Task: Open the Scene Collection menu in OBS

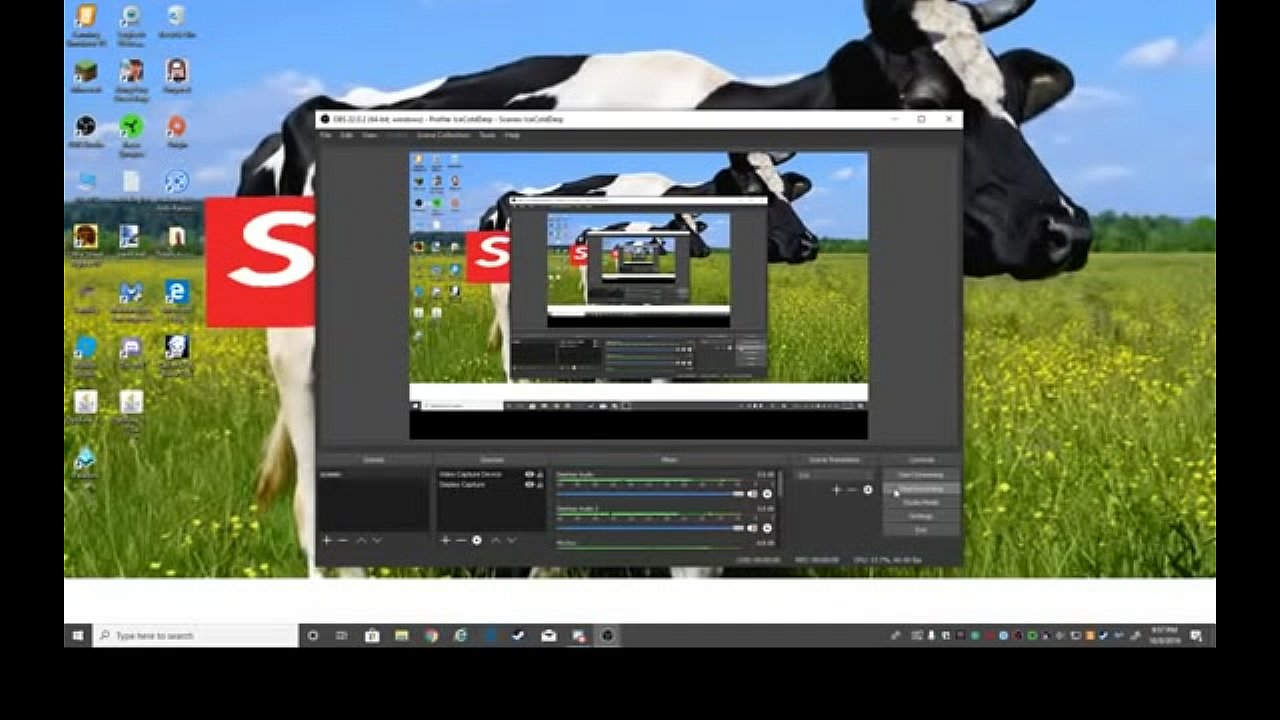Action: [x=442, y=135]
